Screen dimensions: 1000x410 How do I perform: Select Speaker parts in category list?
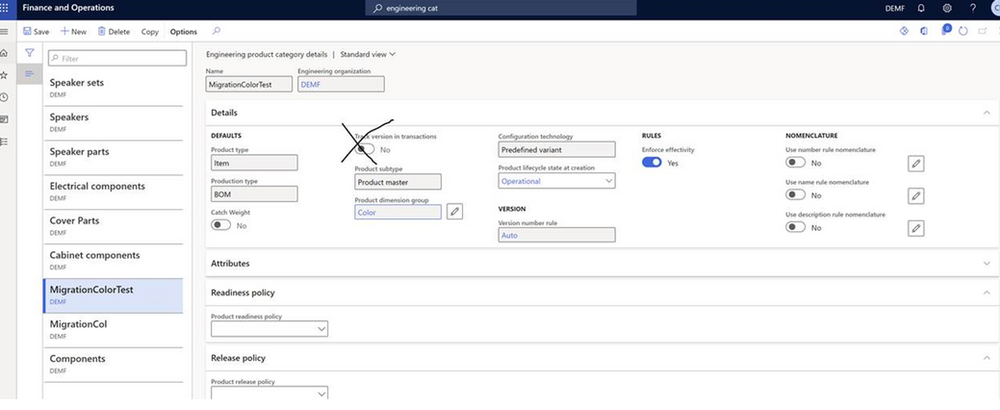point(113,156)
